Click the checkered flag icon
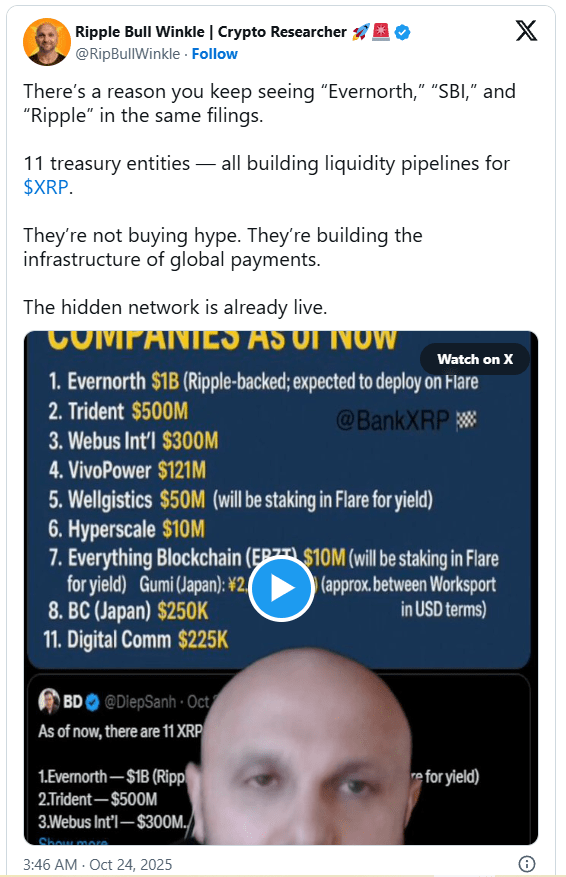566x877 pixels. pos(466,420)
